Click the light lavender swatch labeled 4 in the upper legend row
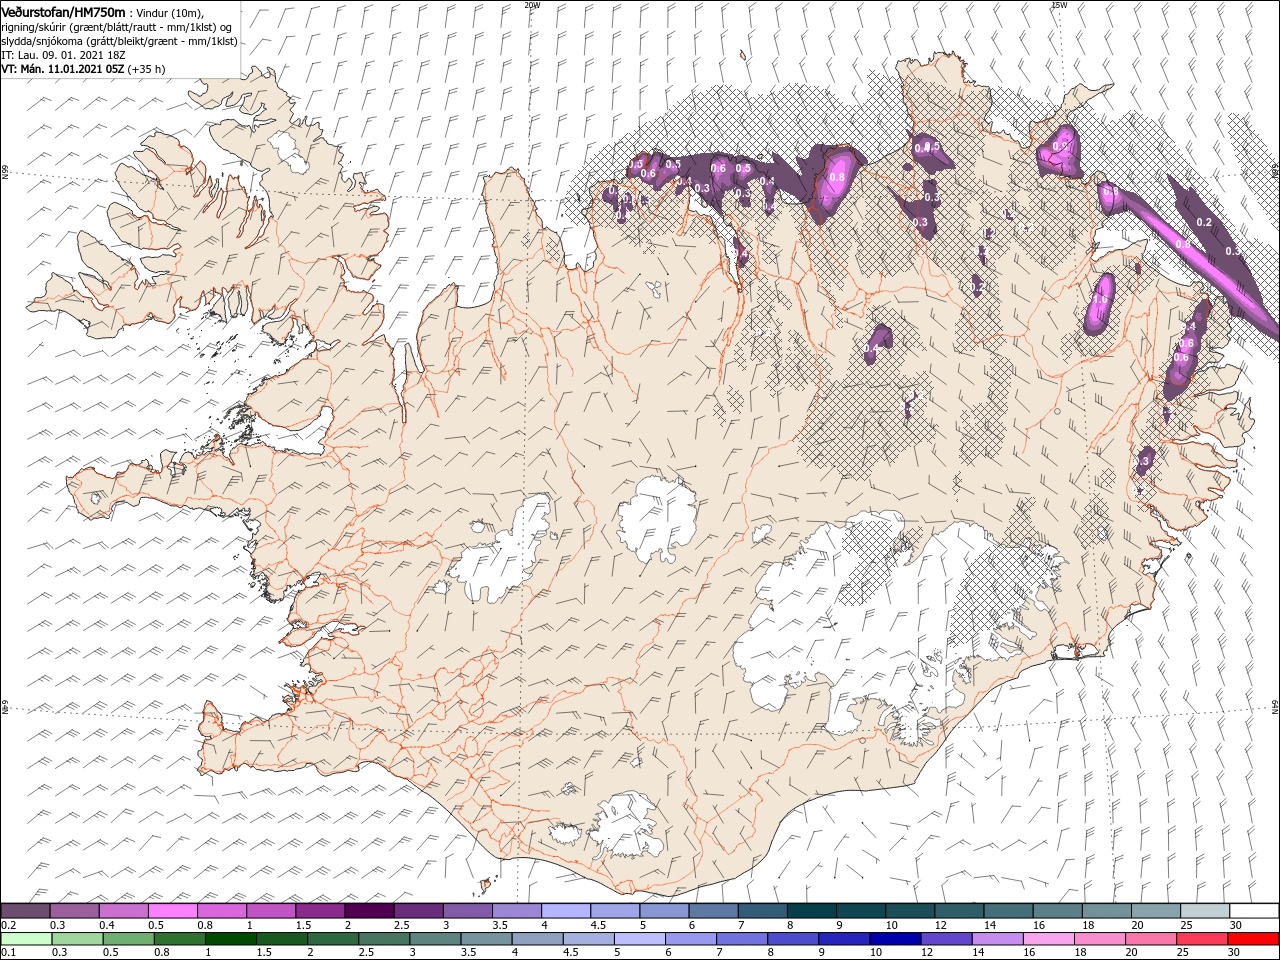The image size is (1280, 960). coord(566,911)
